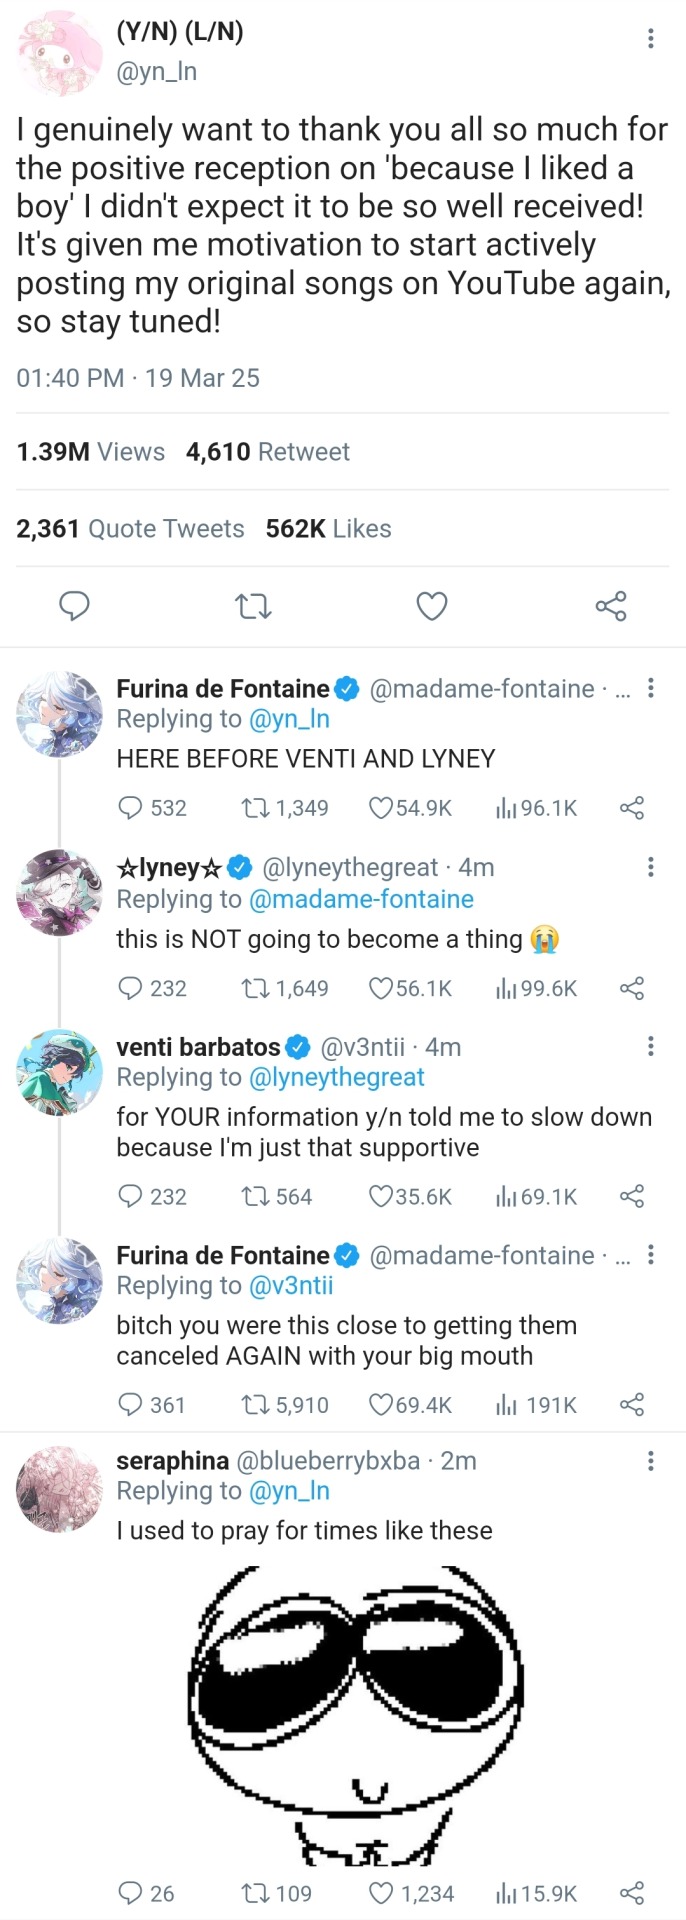Viewport: 686px width, 1920px height.
Task: Open the three-dot menu on seraphina's reply
Action: (x=651, y=1461)
